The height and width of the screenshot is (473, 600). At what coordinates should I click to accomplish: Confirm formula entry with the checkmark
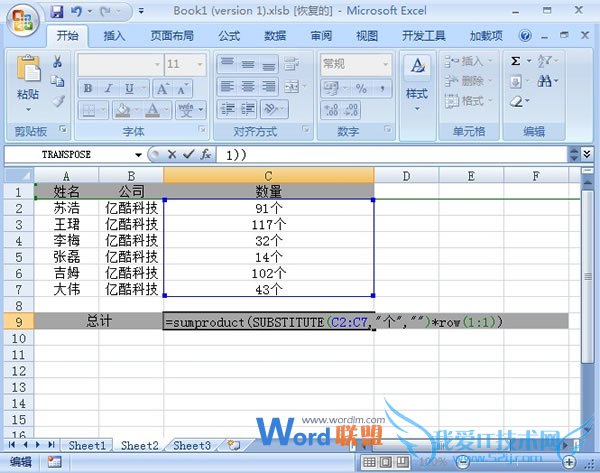188,154
